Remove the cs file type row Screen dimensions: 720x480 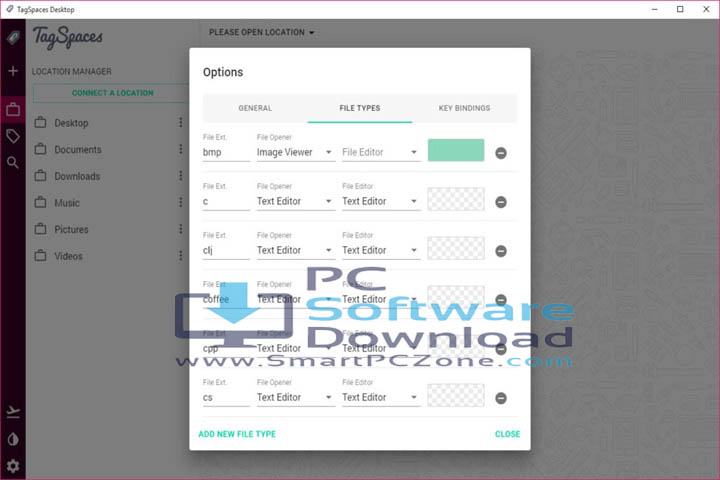click(x=501, y=398)
